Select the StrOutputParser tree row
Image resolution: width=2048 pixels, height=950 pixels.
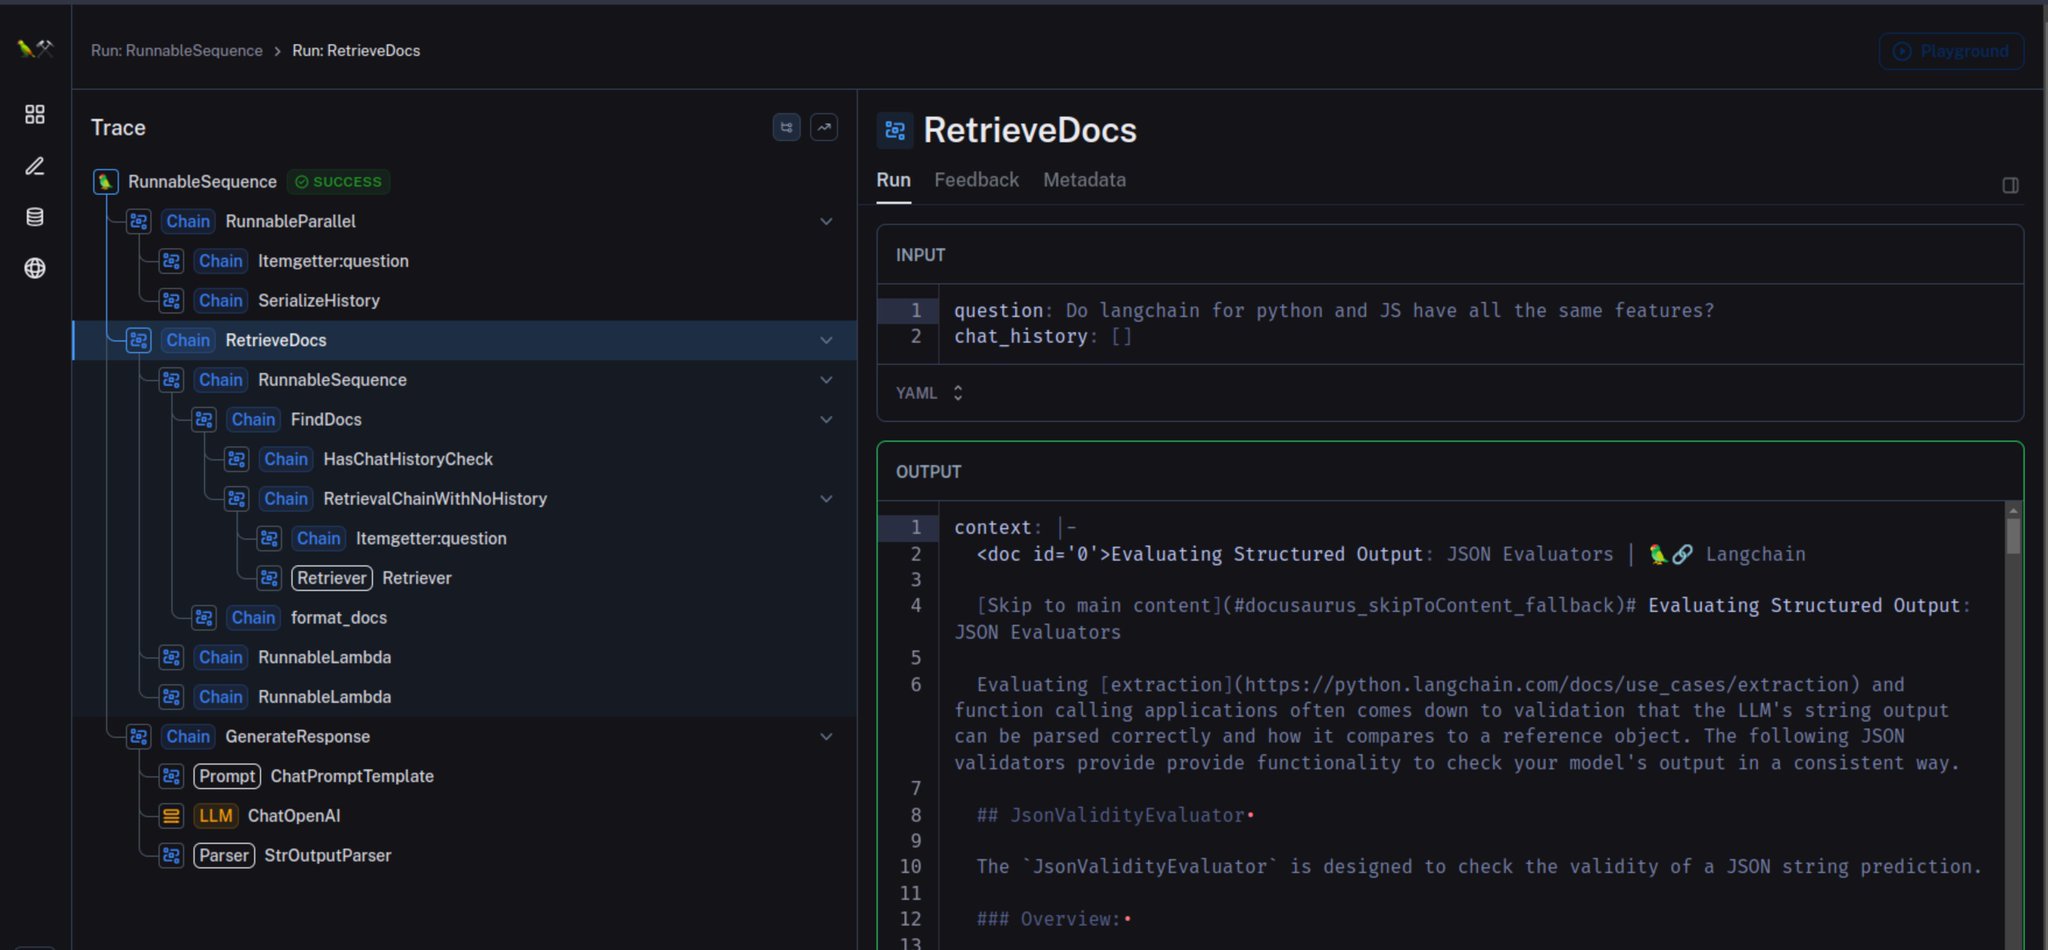pyautogui.click(x=465, y=855)
